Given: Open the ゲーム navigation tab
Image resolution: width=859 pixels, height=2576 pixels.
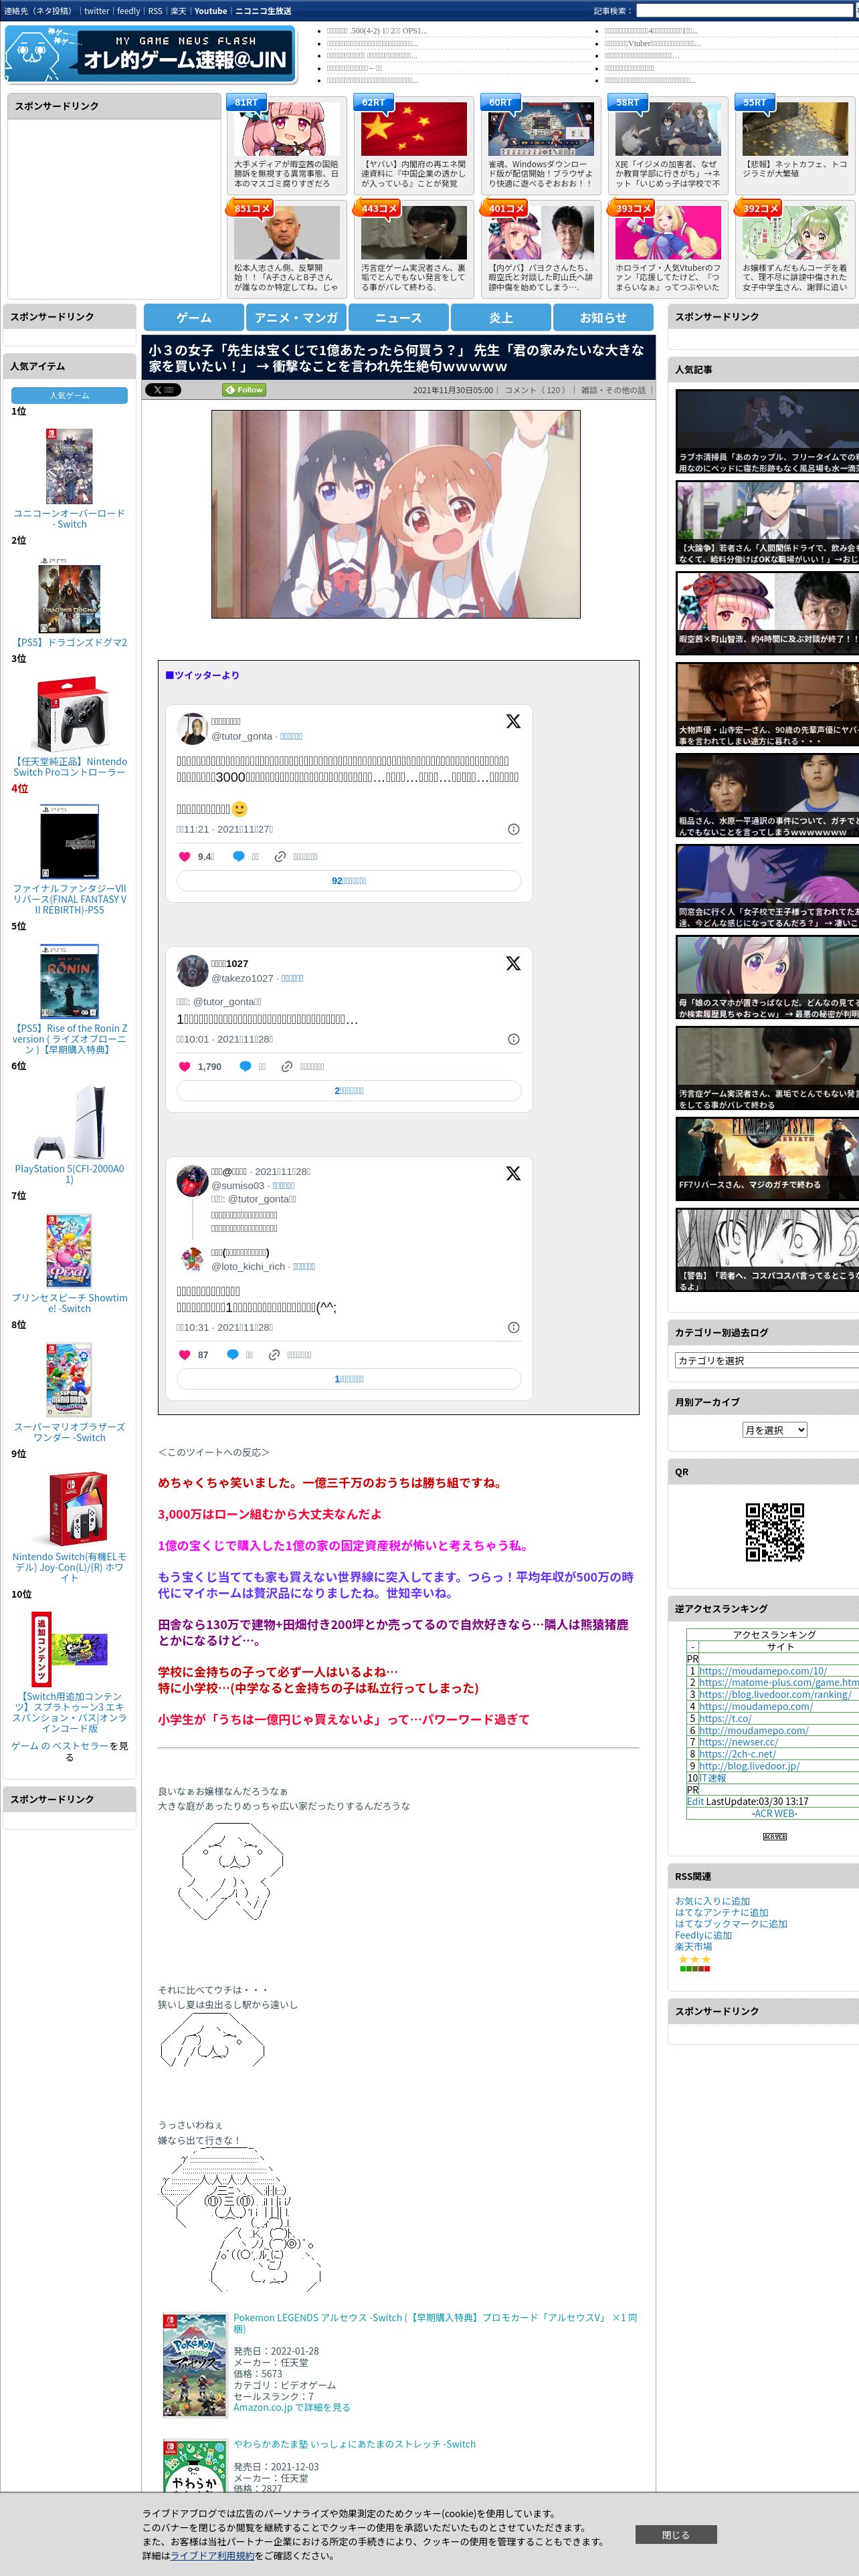Looking at the screenshot, I should [194, 317].
